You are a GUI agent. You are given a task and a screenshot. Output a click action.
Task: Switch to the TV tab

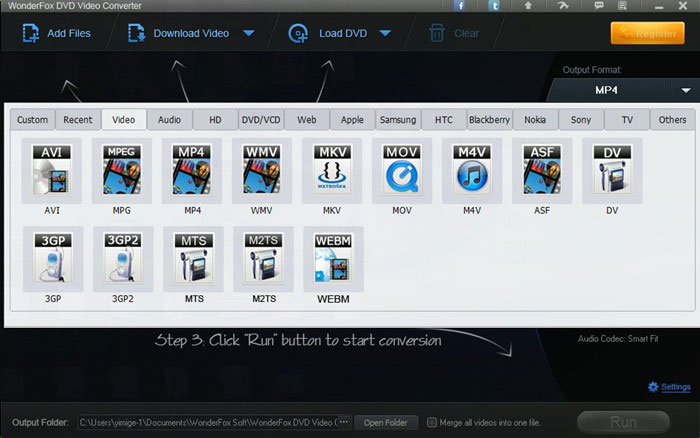[x=627, y=120]
